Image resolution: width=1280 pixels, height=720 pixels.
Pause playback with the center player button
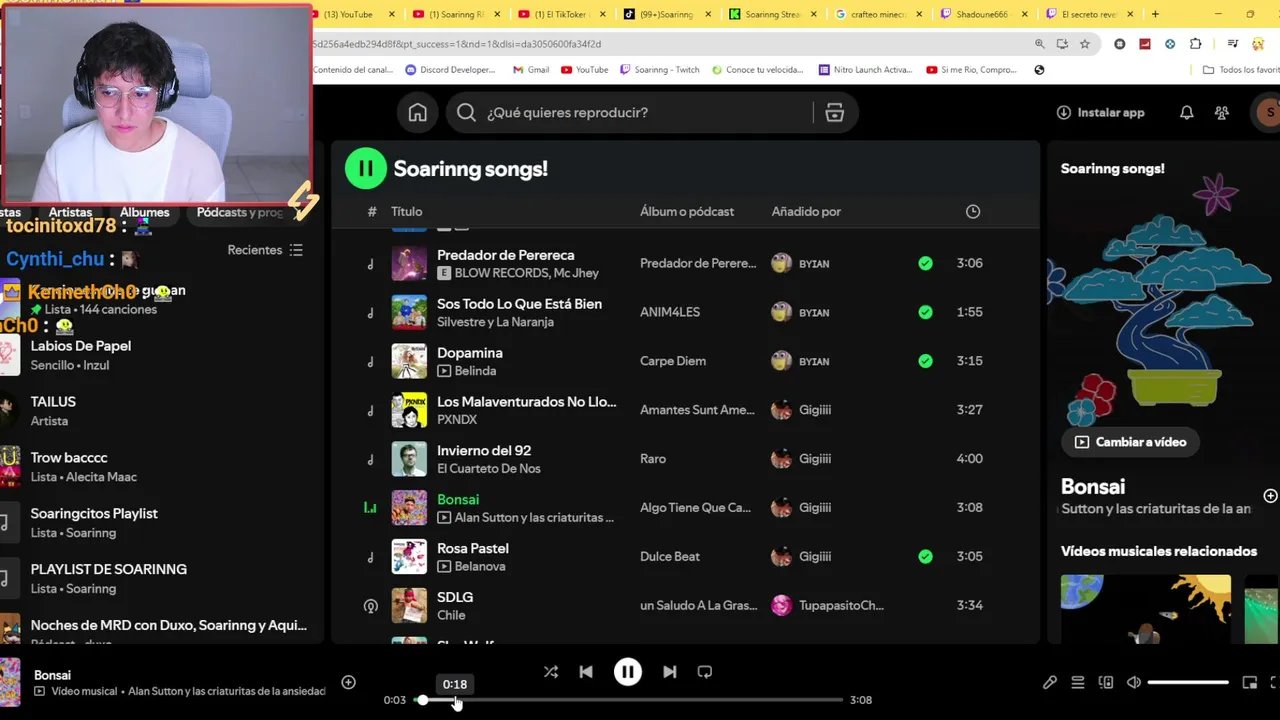pos(628,672)
